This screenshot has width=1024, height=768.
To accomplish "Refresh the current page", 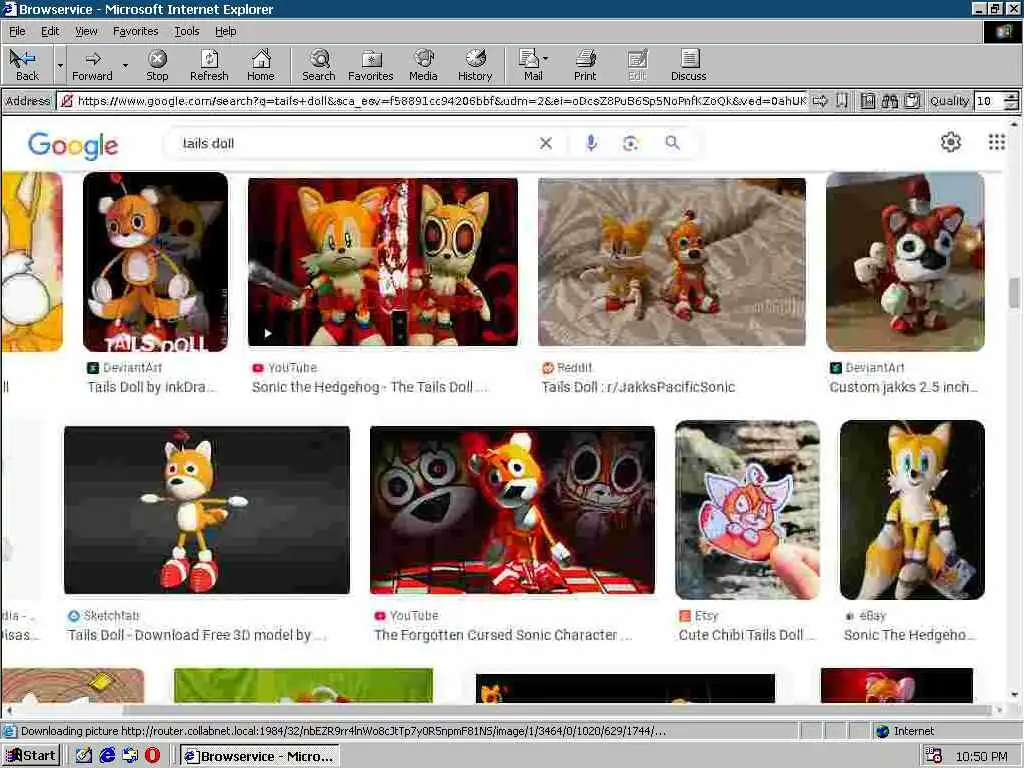I will click(209, 65).
